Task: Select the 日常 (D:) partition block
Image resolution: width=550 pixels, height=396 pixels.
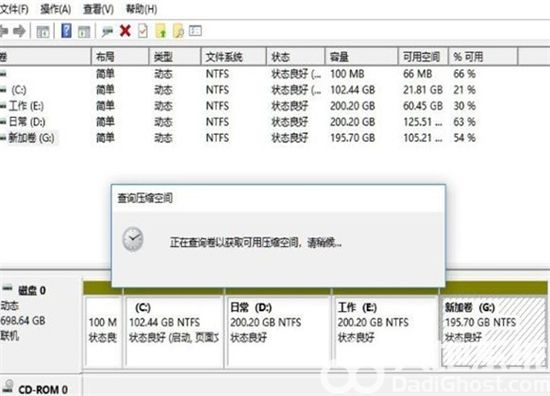Action: 279,331
